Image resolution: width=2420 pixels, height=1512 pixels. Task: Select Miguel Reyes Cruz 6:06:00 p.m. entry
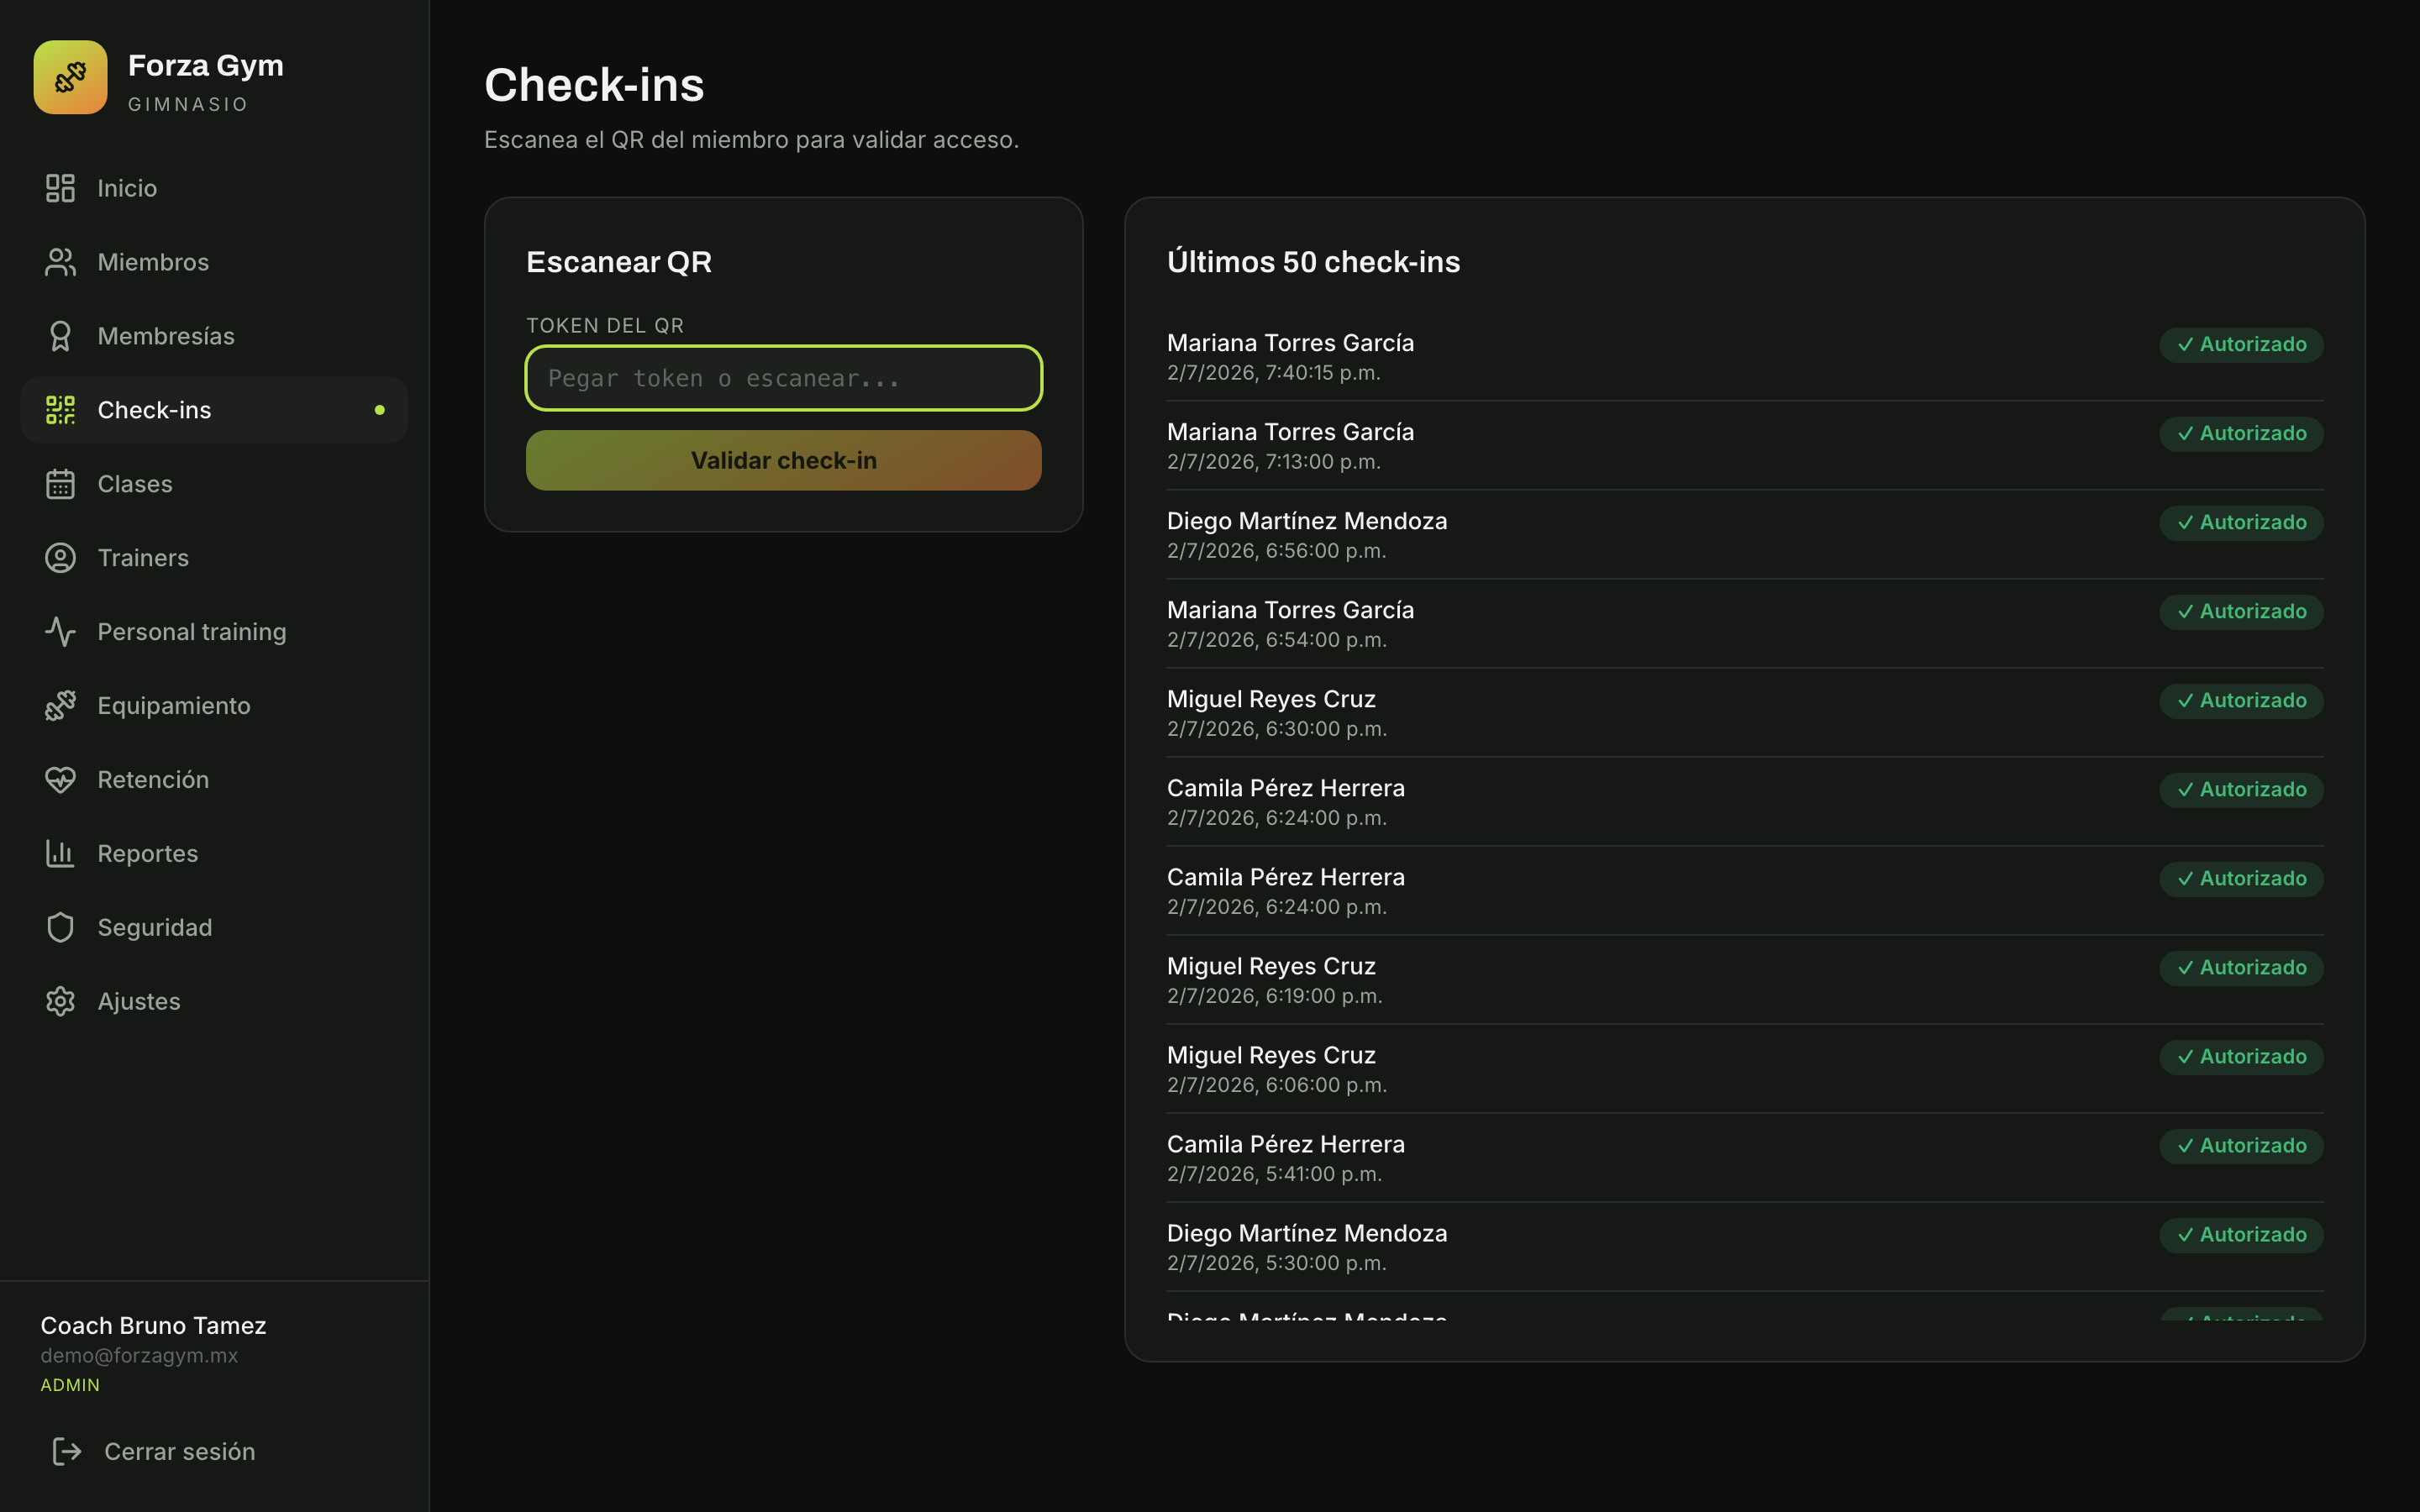tap(1744, 1069)
